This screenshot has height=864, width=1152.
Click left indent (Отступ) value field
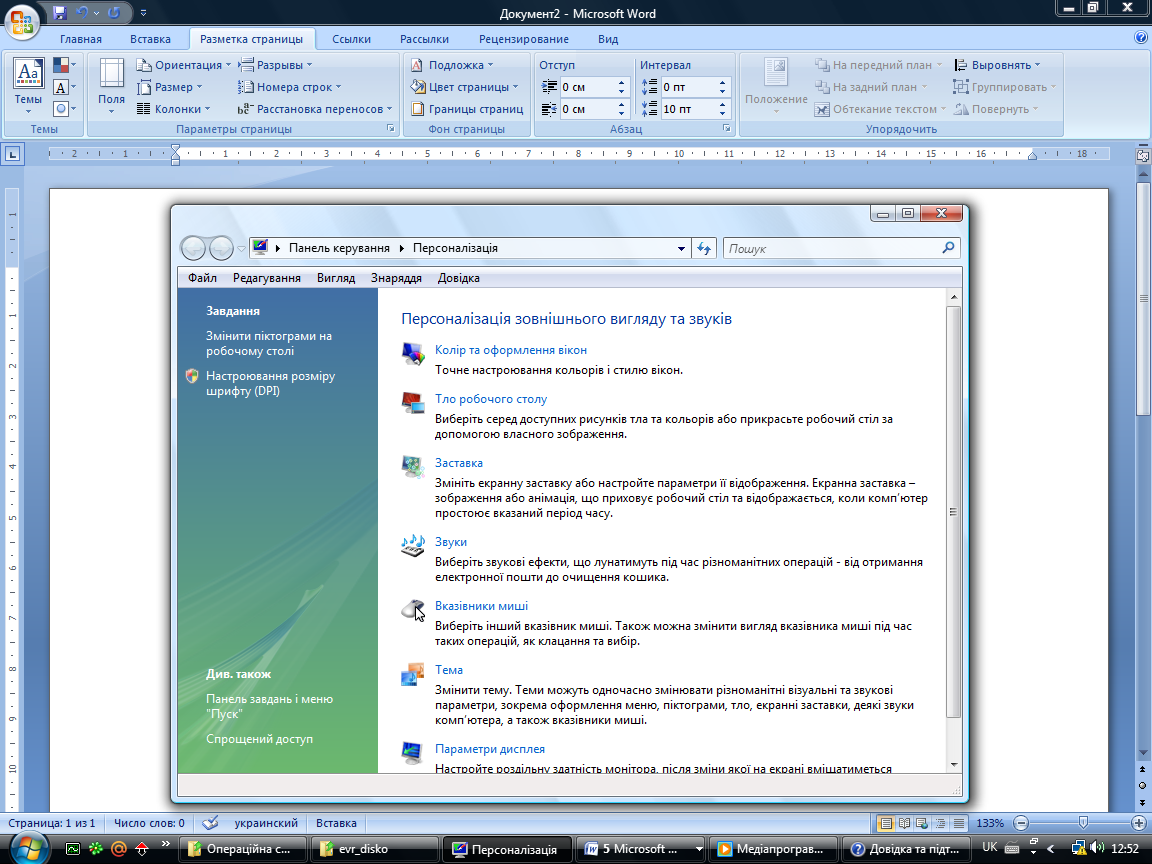tap(587, 87)
